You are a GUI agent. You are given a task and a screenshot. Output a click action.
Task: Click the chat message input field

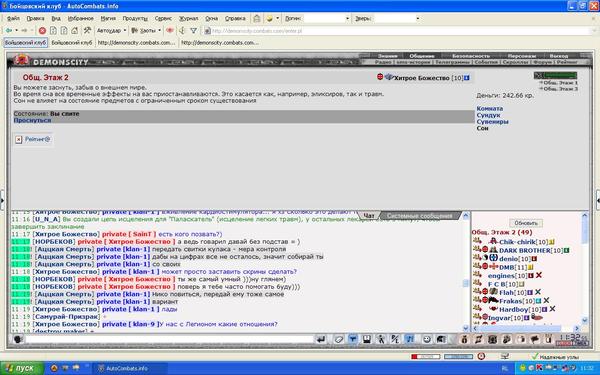pos(169,339)
